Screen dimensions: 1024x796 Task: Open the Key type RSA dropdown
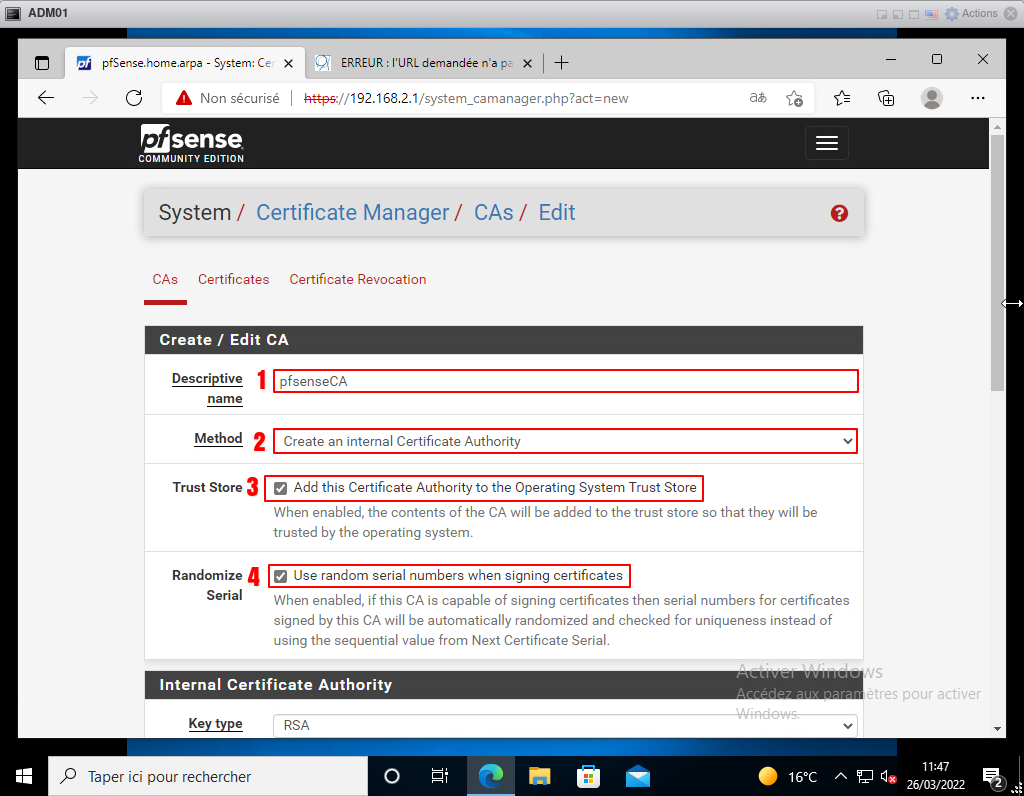565,725
